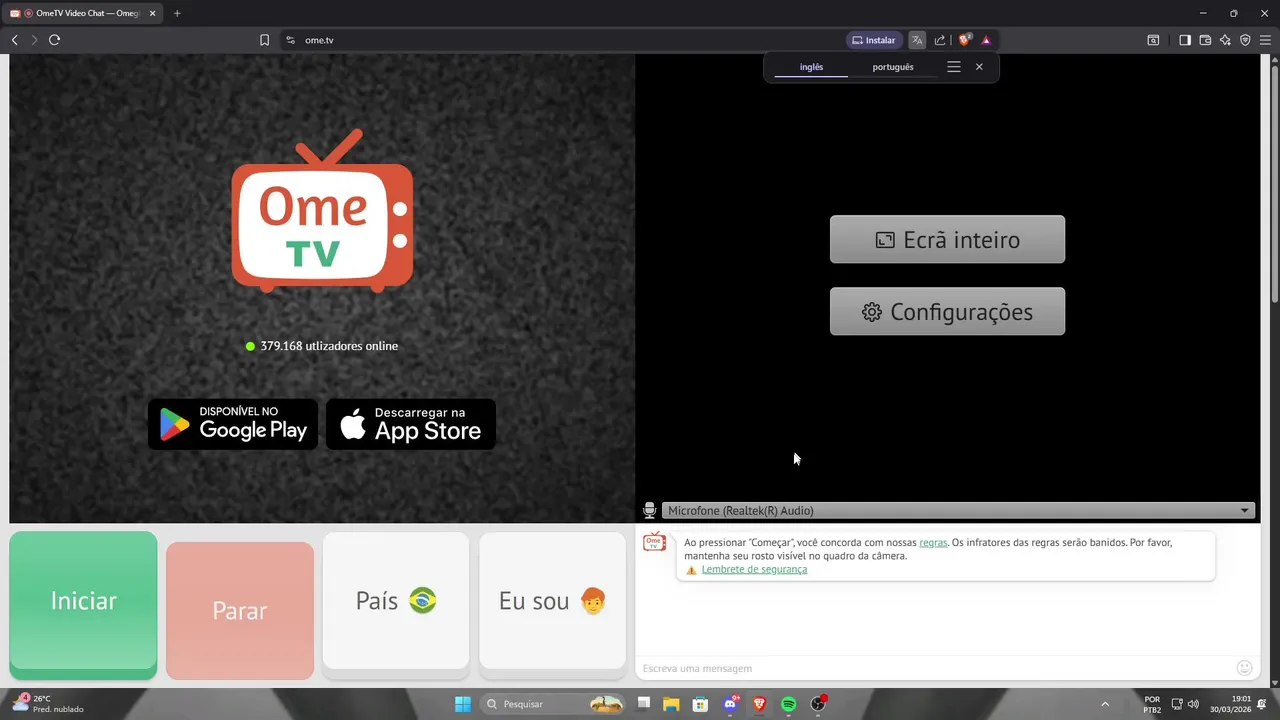Click the Ecrã inteiro button

click(x=947, y=240)
